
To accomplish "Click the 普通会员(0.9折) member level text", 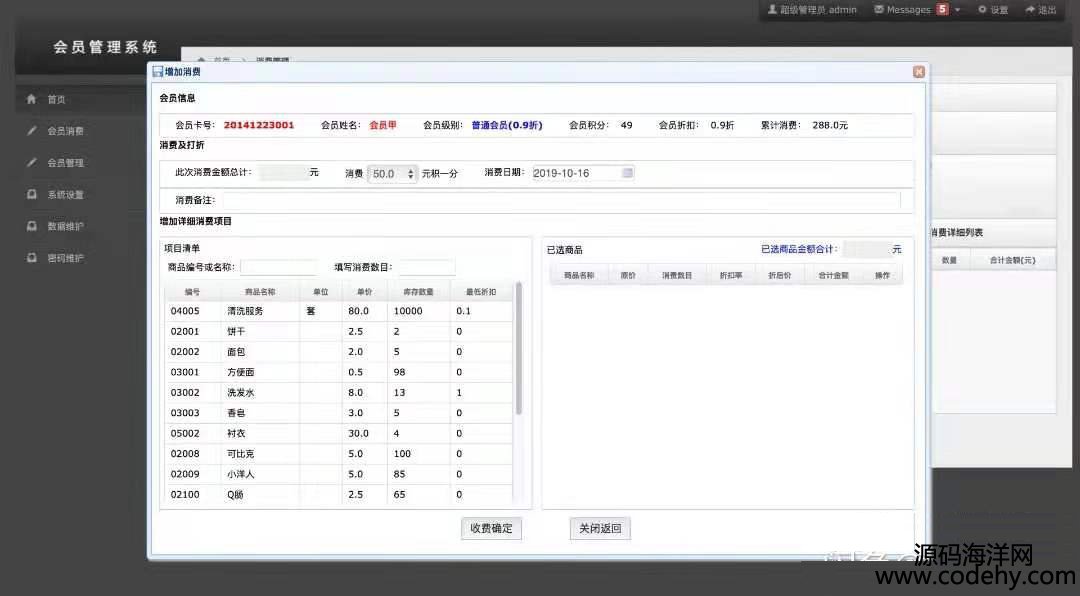I will coord(507,125).
